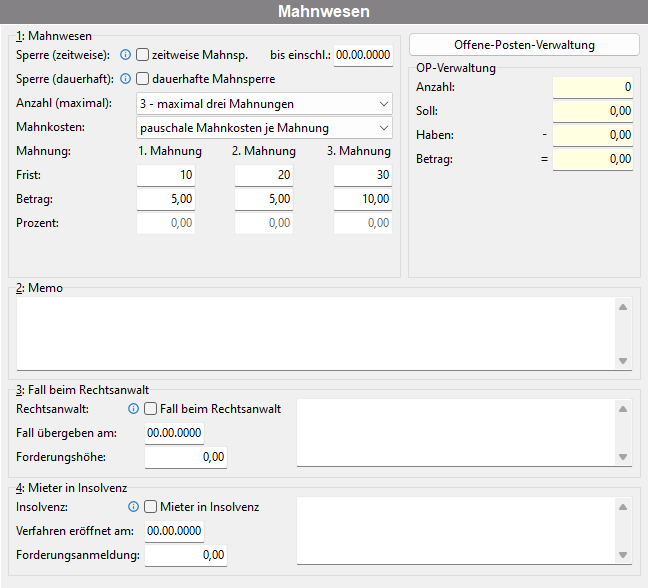Click scroll-down arrow in Insolvenz notes box
Screen dimensions: 648x588
(x=623, y=555)
